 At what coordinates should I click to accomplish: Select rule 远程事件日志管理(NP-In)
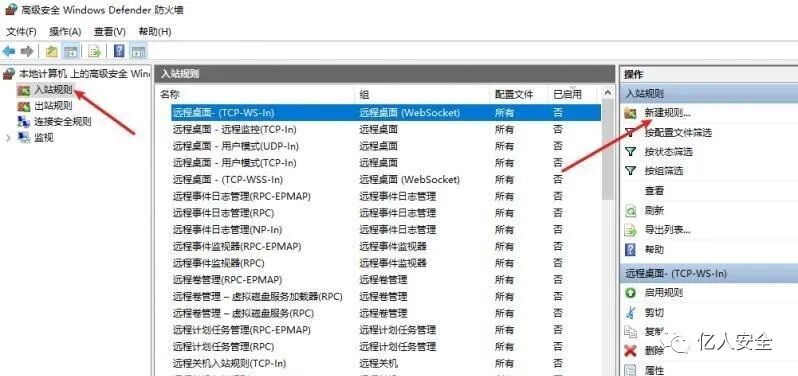tap(386, 229)
